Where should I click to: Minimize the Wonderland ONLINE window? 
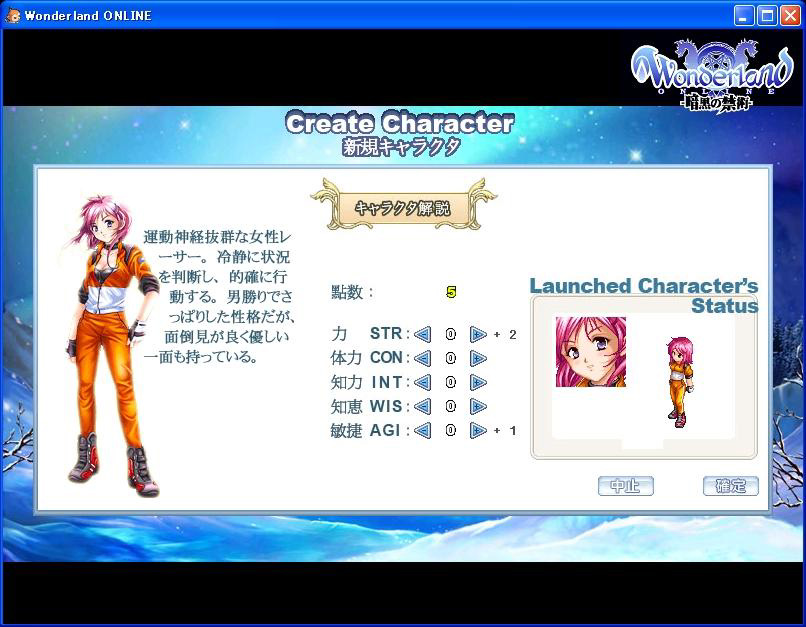(x=744, y=16)
